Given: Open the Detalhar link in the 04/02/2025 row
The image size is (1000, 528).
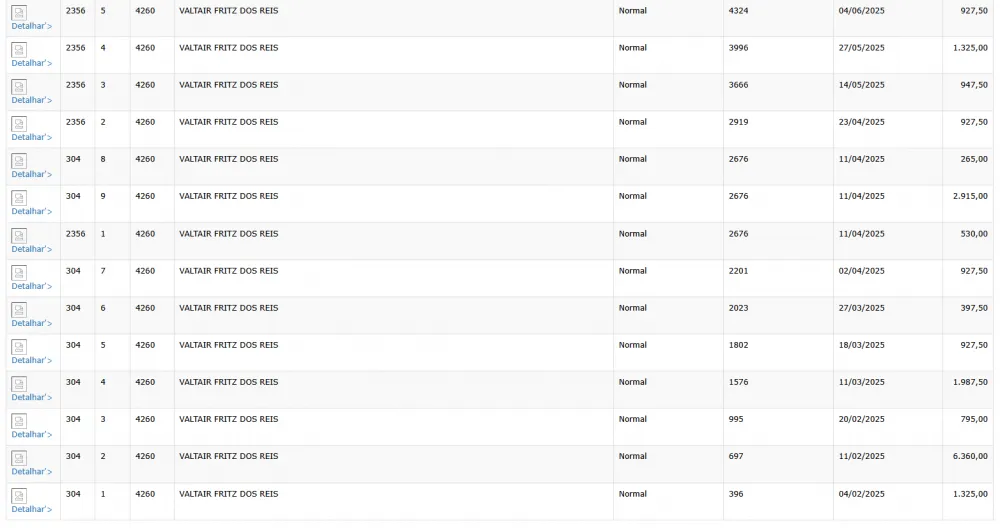Looking at the screenshot, I should pyautogui.click(x=31, y=509).
